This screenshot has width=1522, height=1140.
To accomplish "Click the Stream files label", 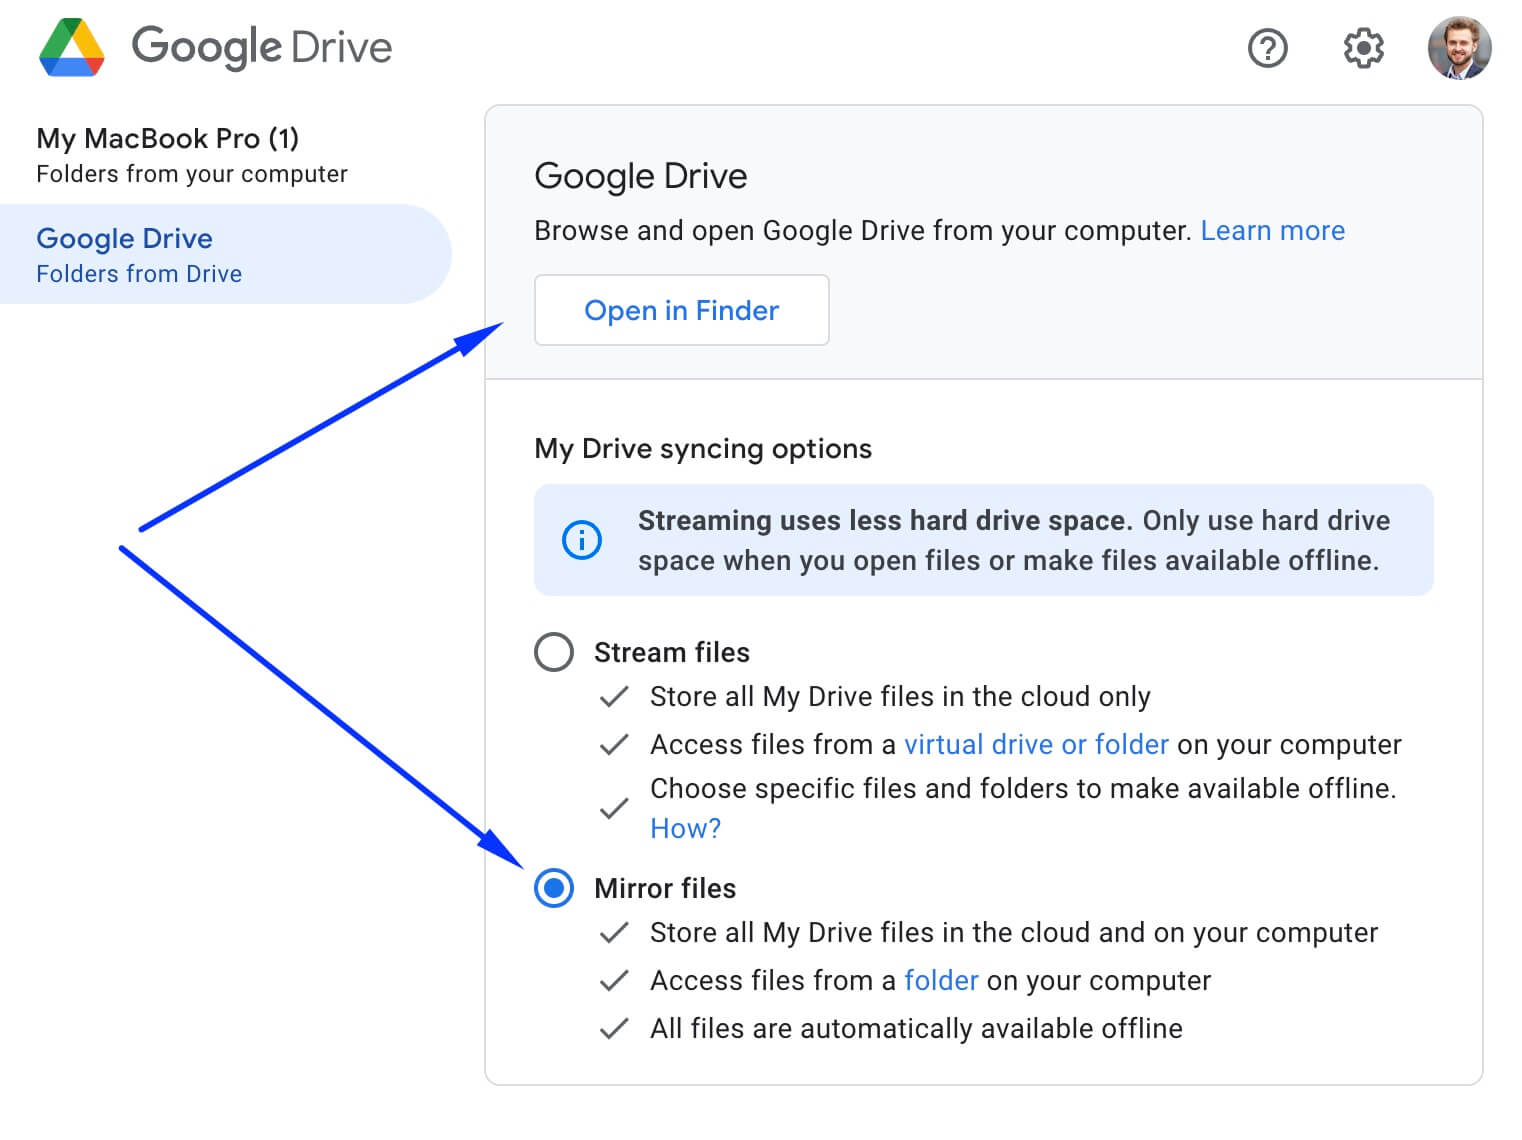I will coord(672,653).
